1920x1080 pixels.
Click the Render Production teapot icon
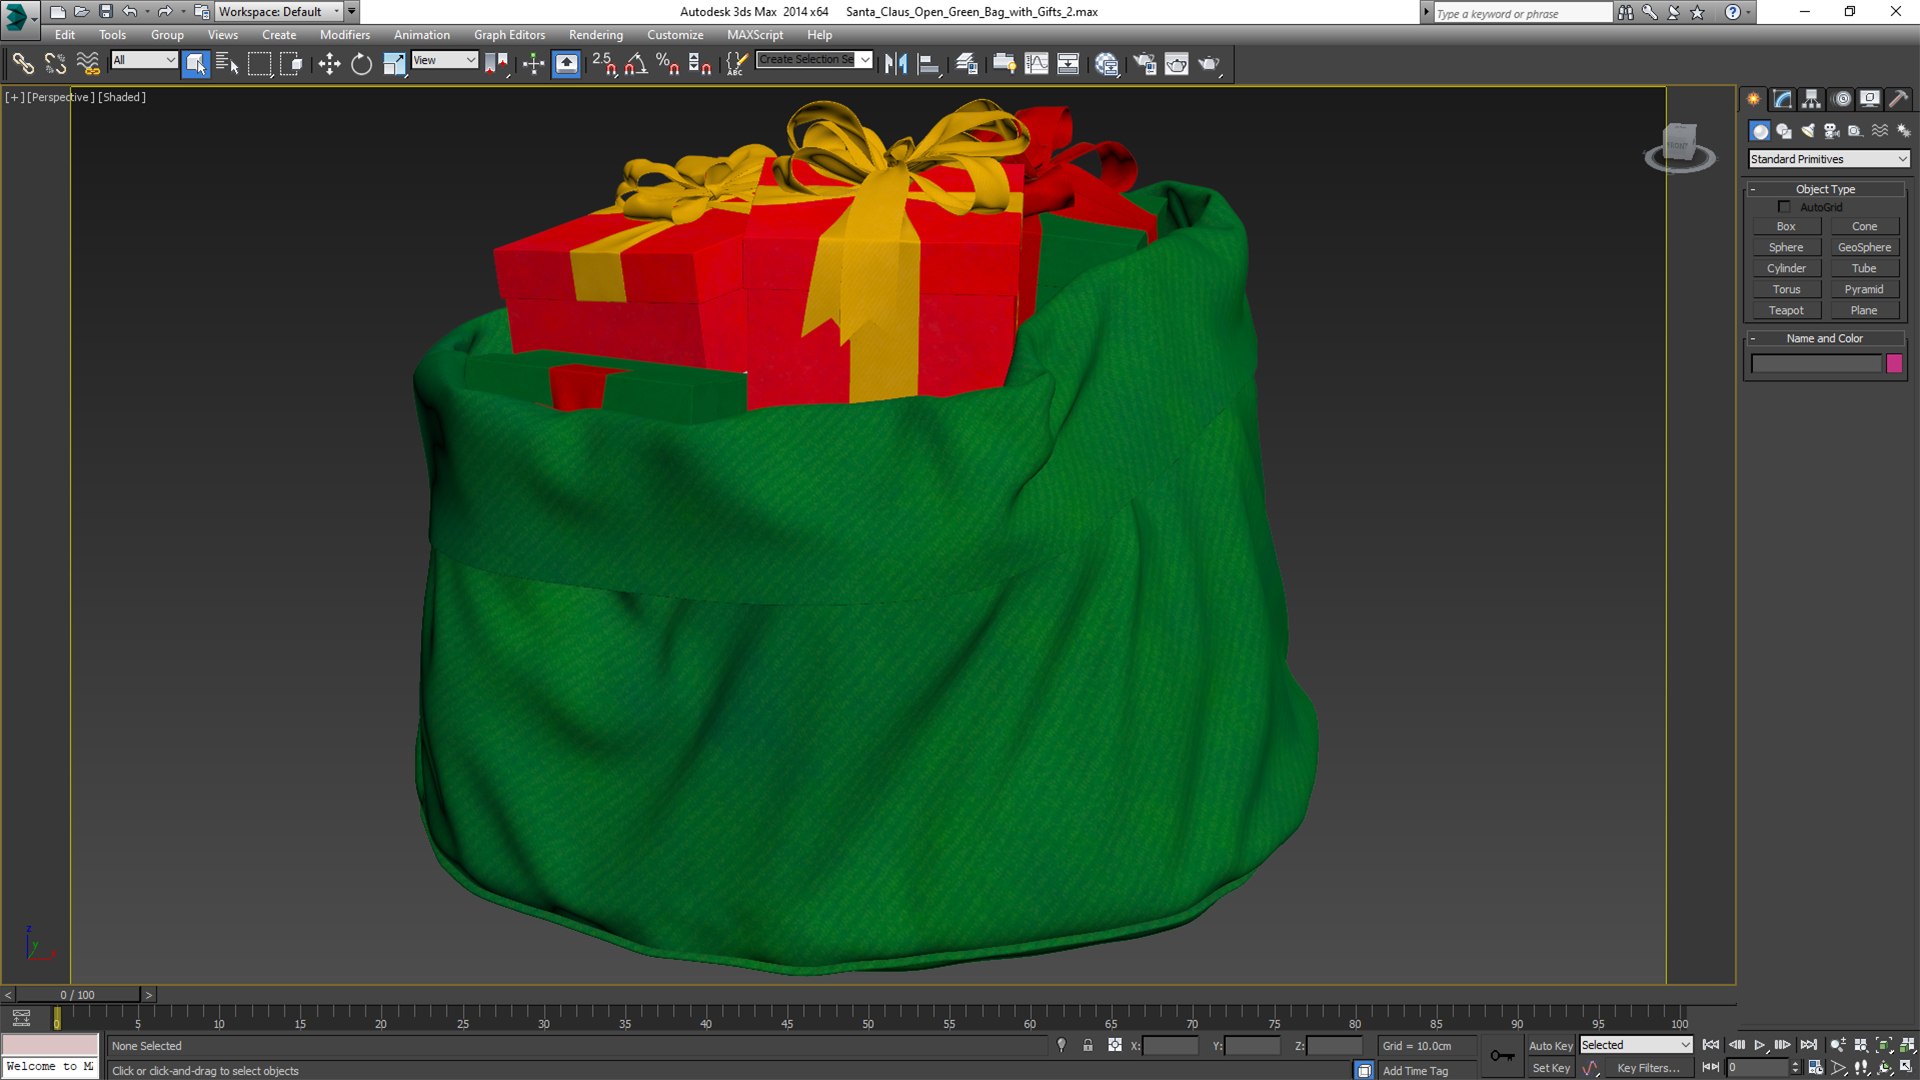click(1210, 64)
